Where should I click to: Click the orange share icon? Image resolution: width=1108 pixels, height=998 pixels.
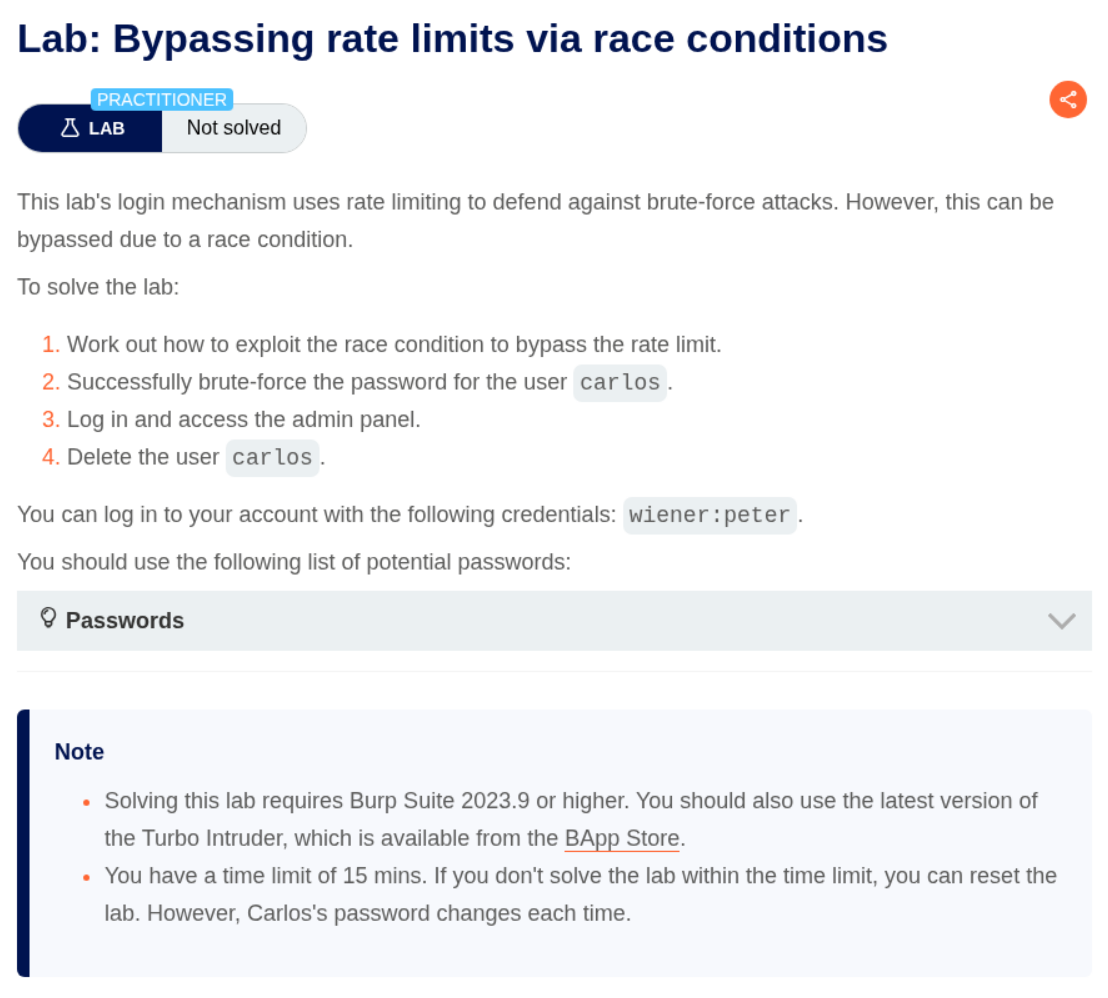pos(1068,99)
